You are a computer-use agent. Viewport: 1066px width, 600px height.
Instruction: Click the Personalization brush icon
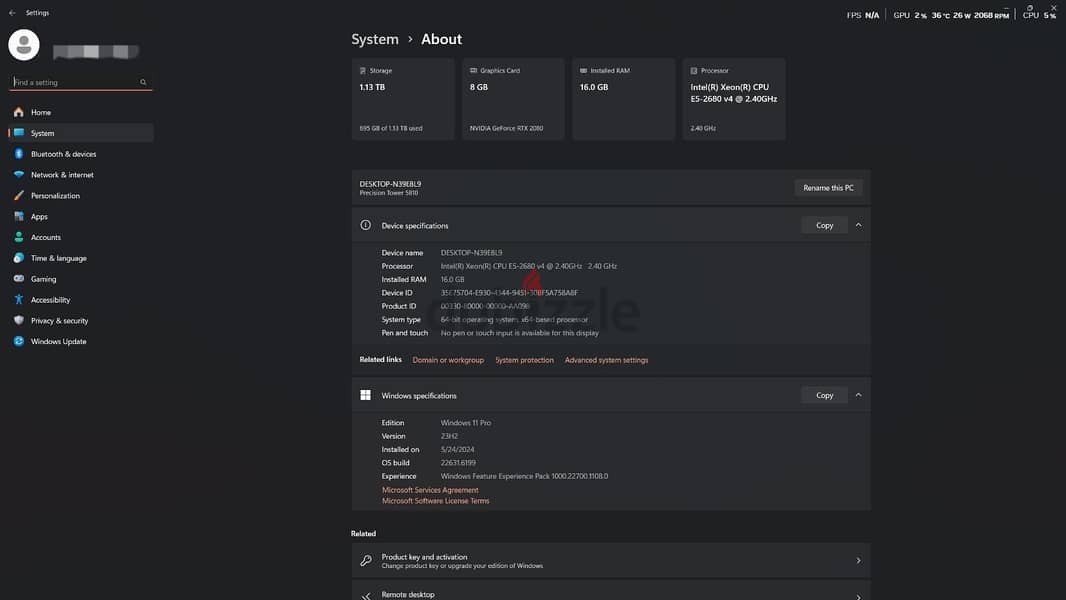pyautogui.click(x=19, y=196)
